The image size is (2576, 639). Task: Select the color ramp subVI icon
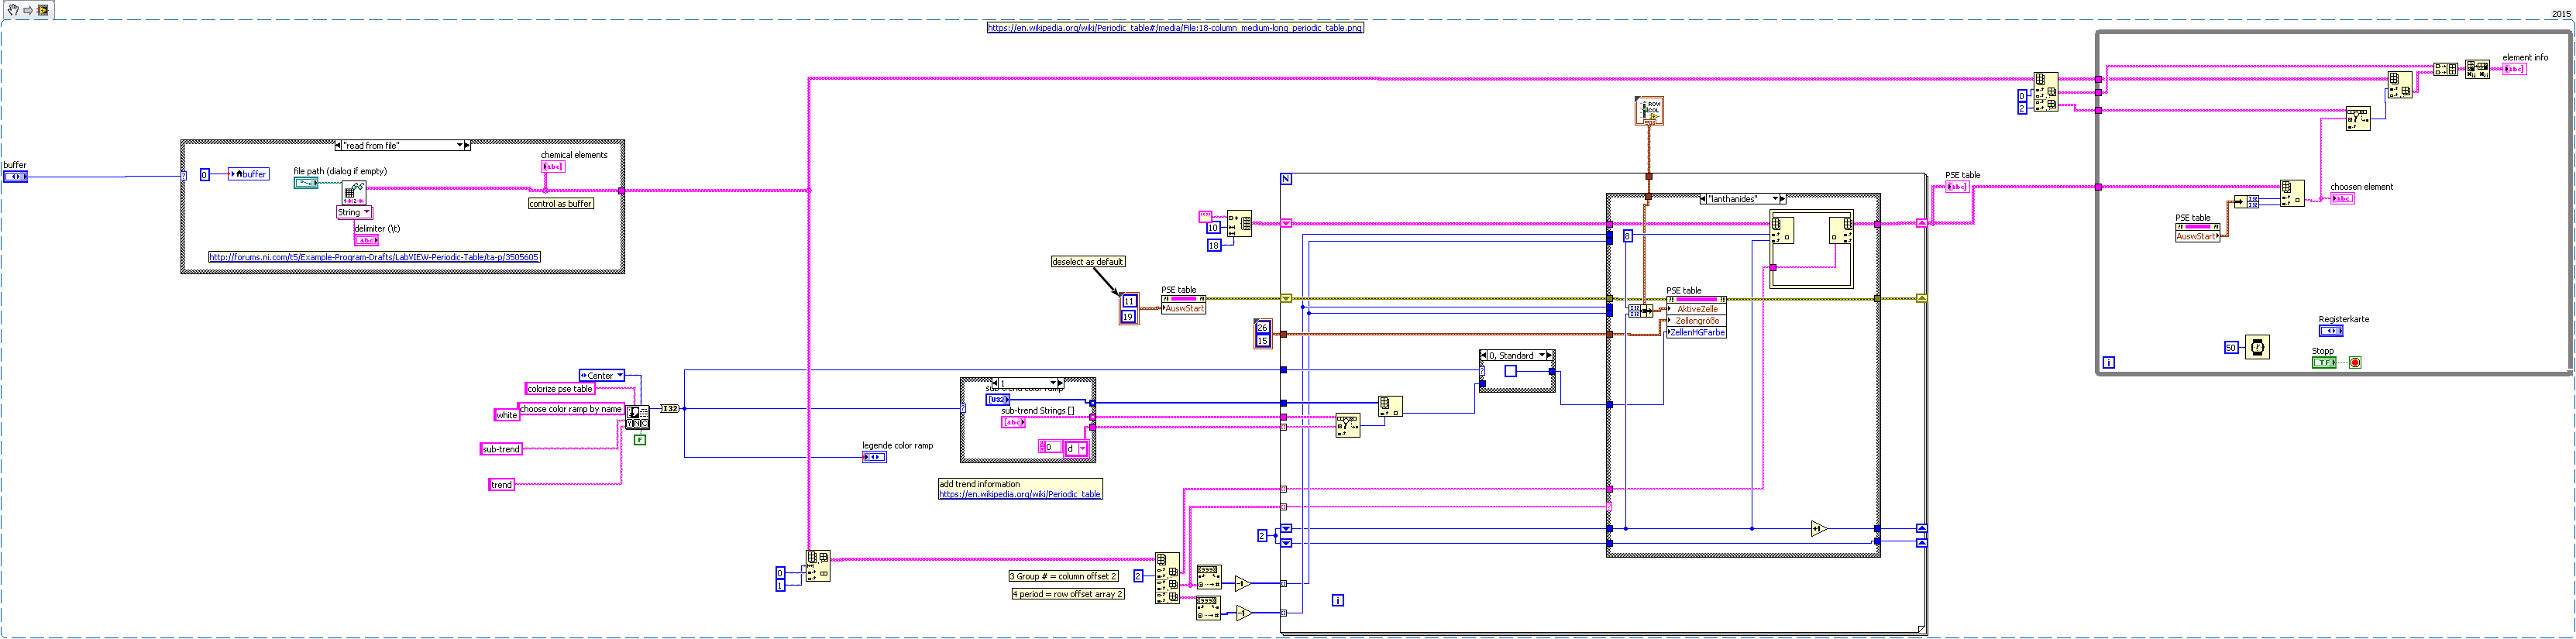coord(637,417)
